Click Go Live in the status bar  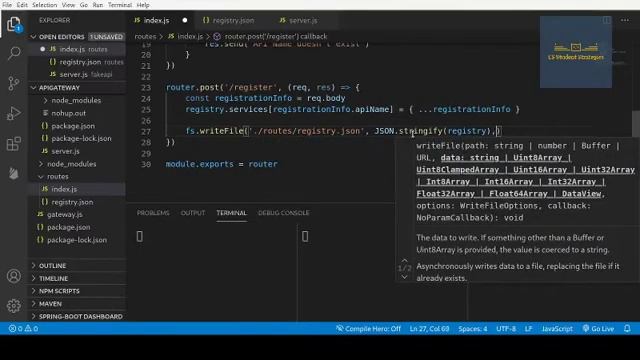click(598, 329)
